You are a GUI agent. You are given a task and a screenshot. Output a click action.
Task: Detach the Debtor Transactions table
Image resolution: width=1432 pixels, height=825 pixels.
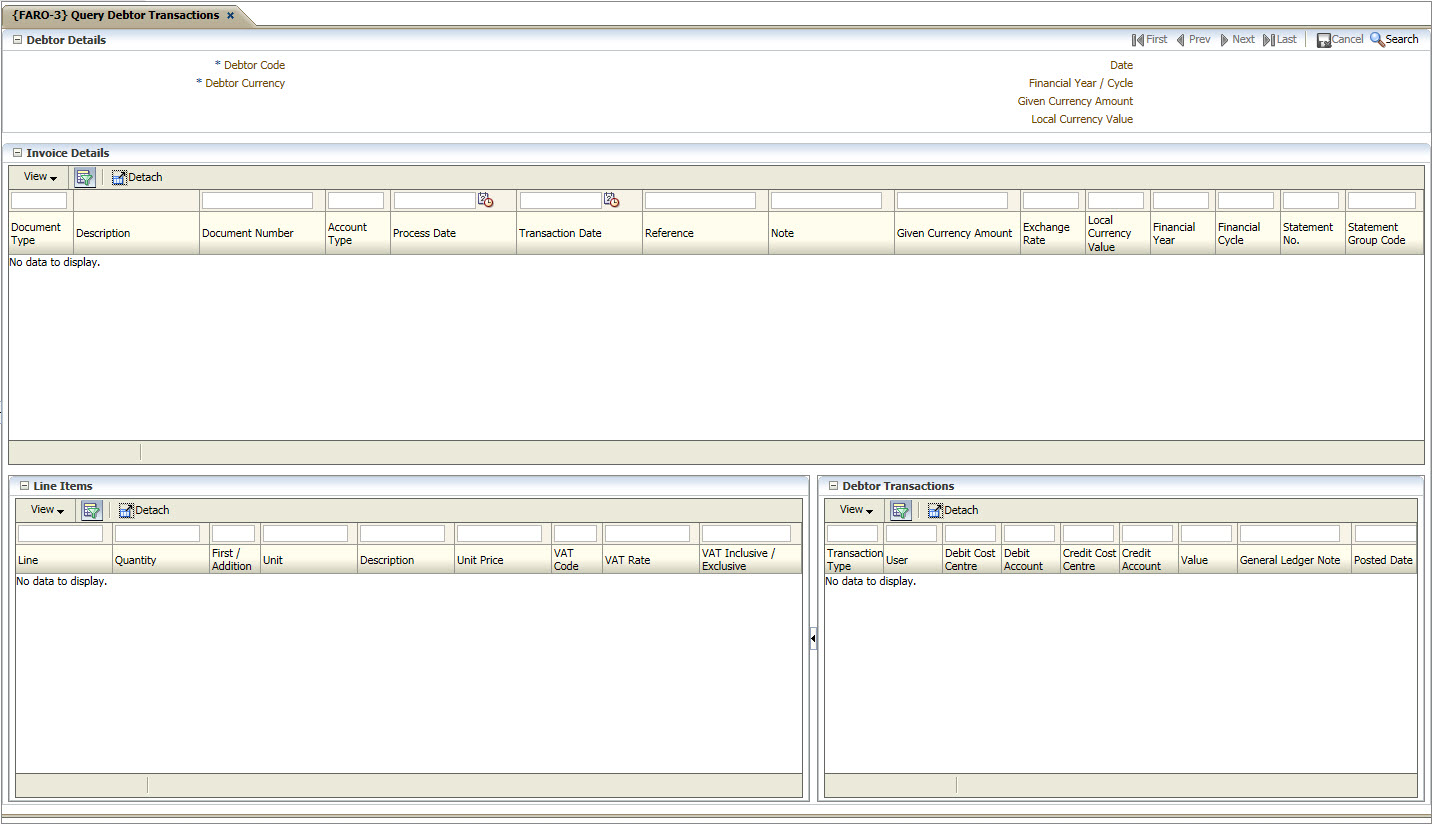click(952, 510)
